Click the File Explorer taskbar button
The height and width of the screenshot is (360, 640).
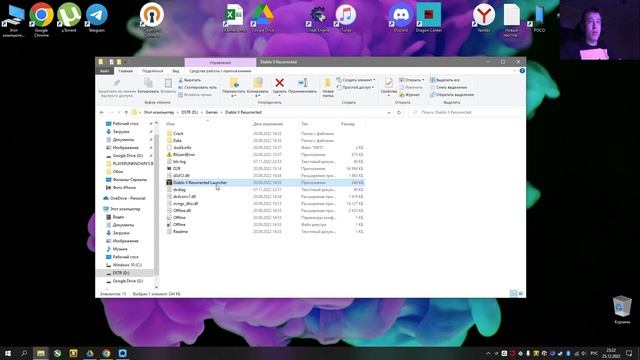(40, 353)
